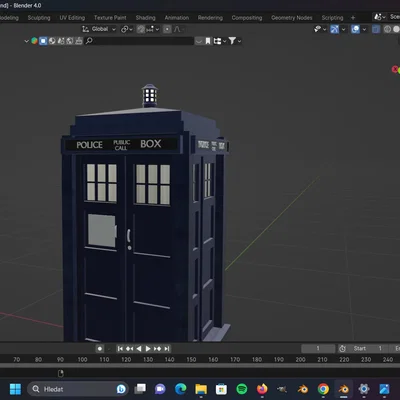
Task: Toggle X-ray mode
Action: click(x=376, y=29)
